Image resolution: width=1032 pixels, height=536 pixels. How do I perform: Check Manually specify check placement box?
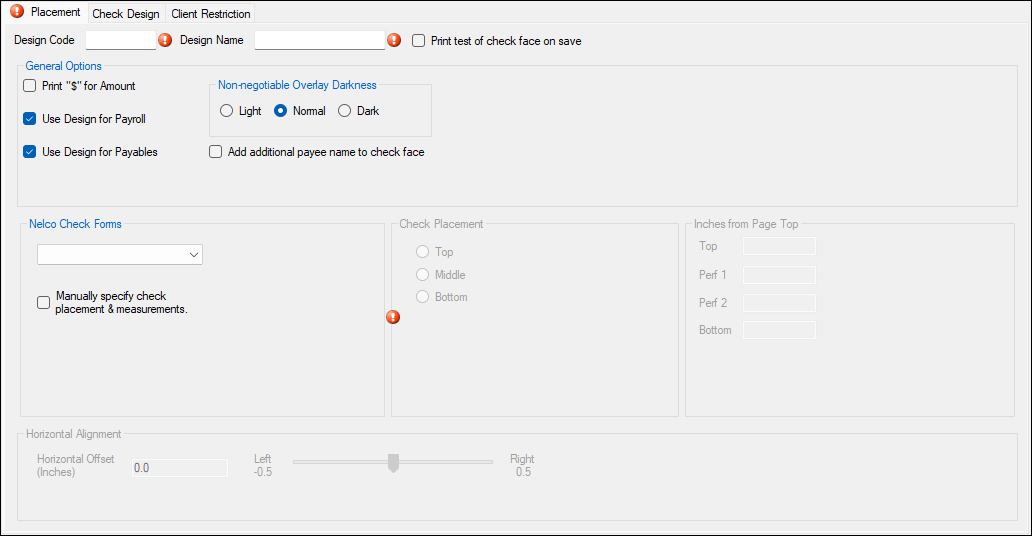[44, 302]
